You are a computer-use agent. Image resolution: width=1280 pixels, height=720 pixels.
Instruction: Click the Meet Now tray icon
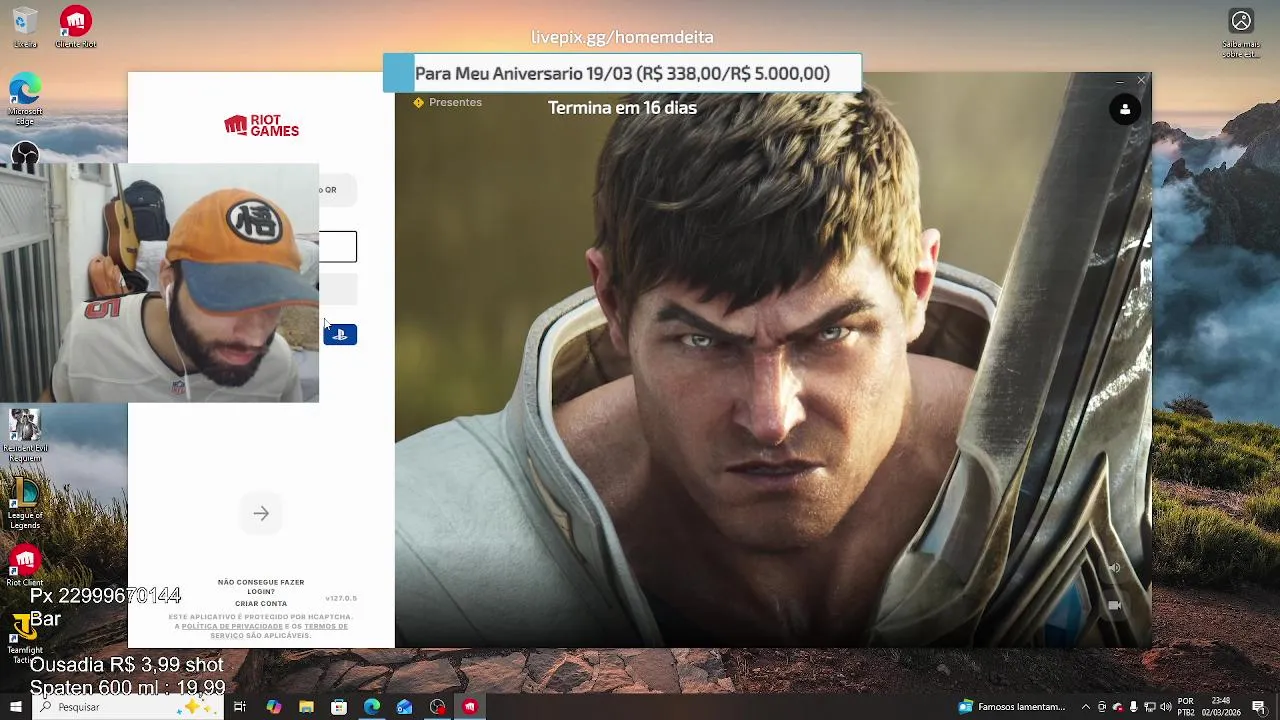(x=1102, y=707)
